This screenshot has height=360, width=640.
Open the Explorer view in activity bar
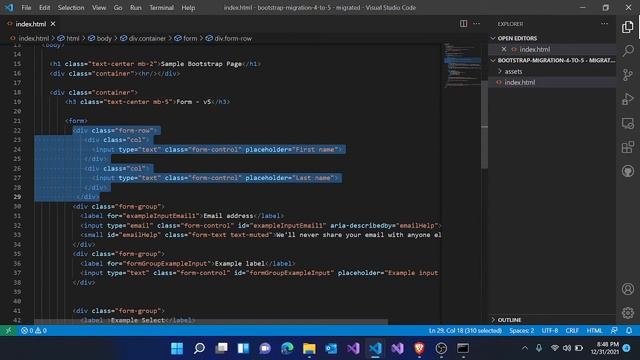tap(628, 27)
